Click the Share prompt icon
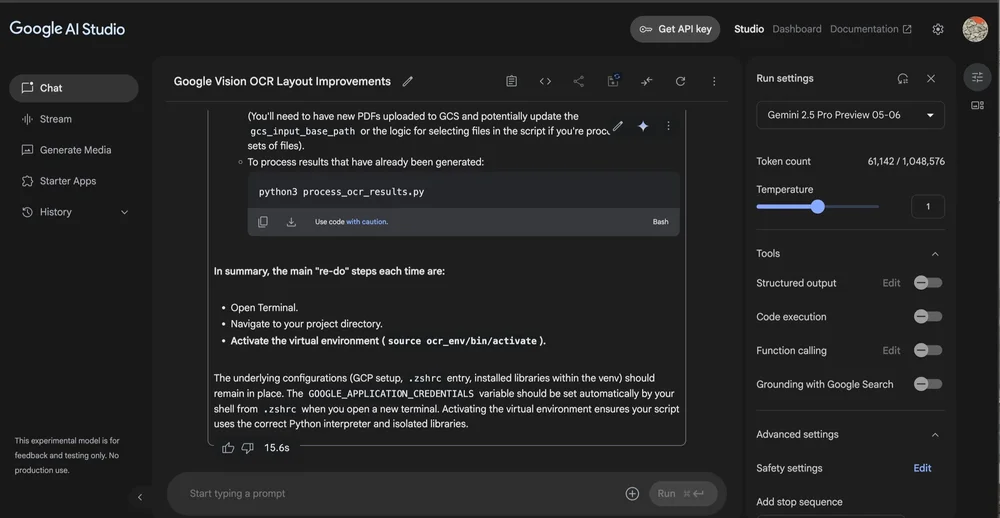The image size is (1000, 518). 579,81
